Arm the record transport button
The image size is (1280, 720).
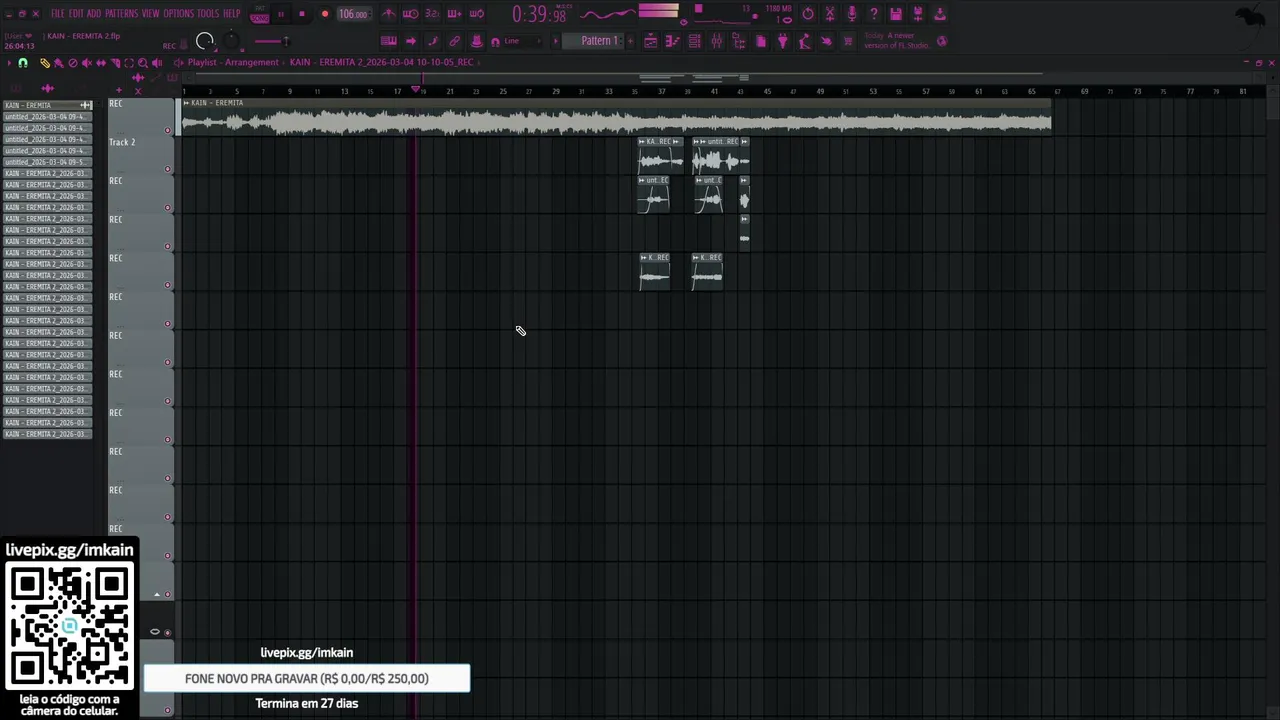(x=325, y=14)
